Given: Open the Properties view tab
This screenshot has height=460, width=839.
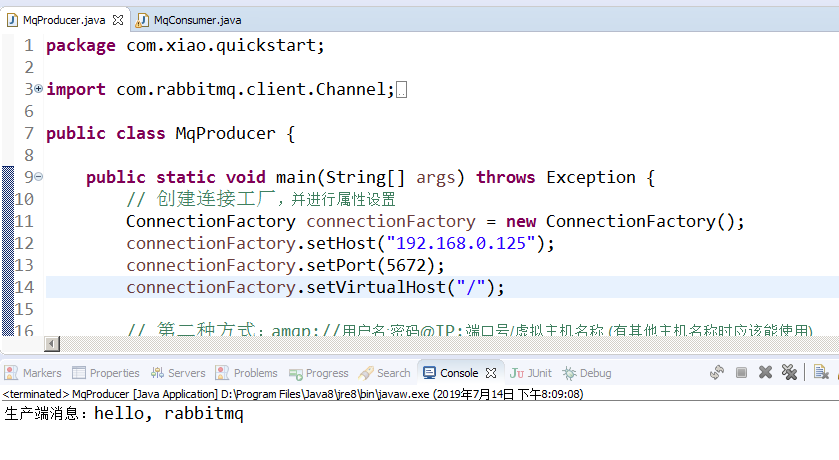Looking at the screenshot, I should coord(106,373).
